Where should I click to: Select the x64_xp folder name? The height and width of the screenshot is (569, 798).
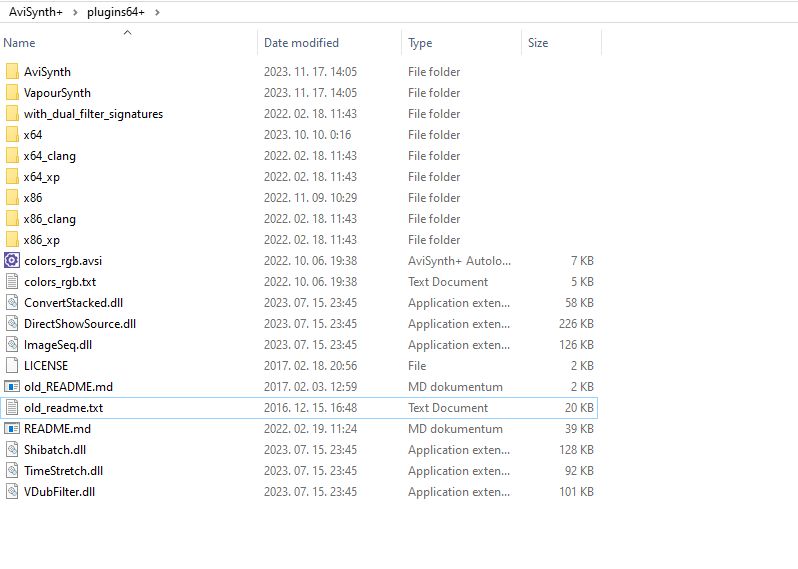(42, 177)
